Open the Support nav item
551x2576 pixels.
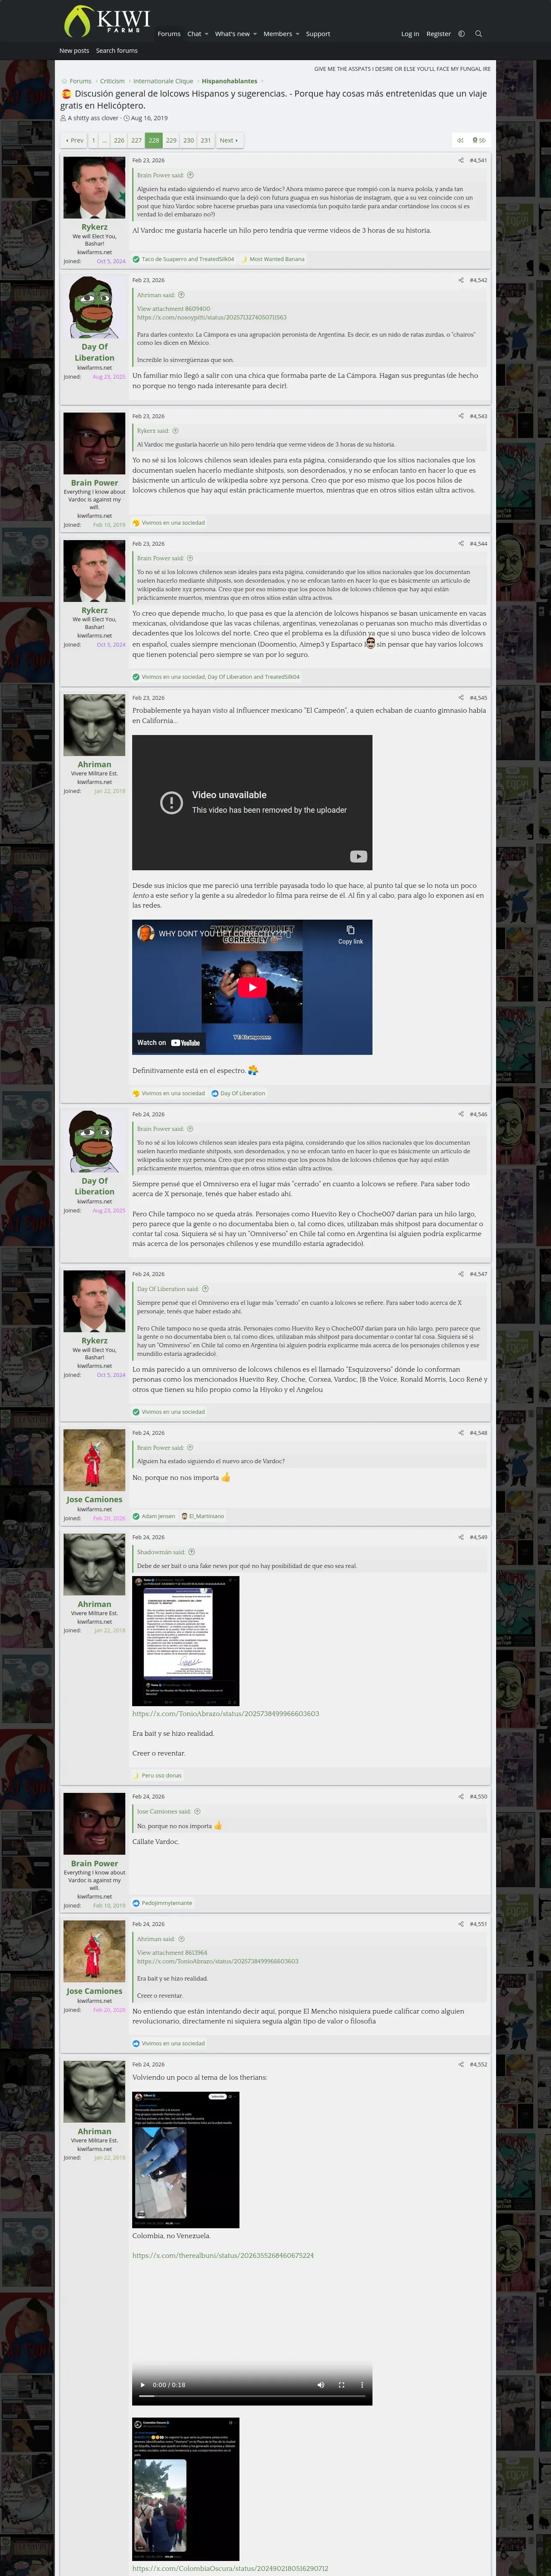point(318,34)
